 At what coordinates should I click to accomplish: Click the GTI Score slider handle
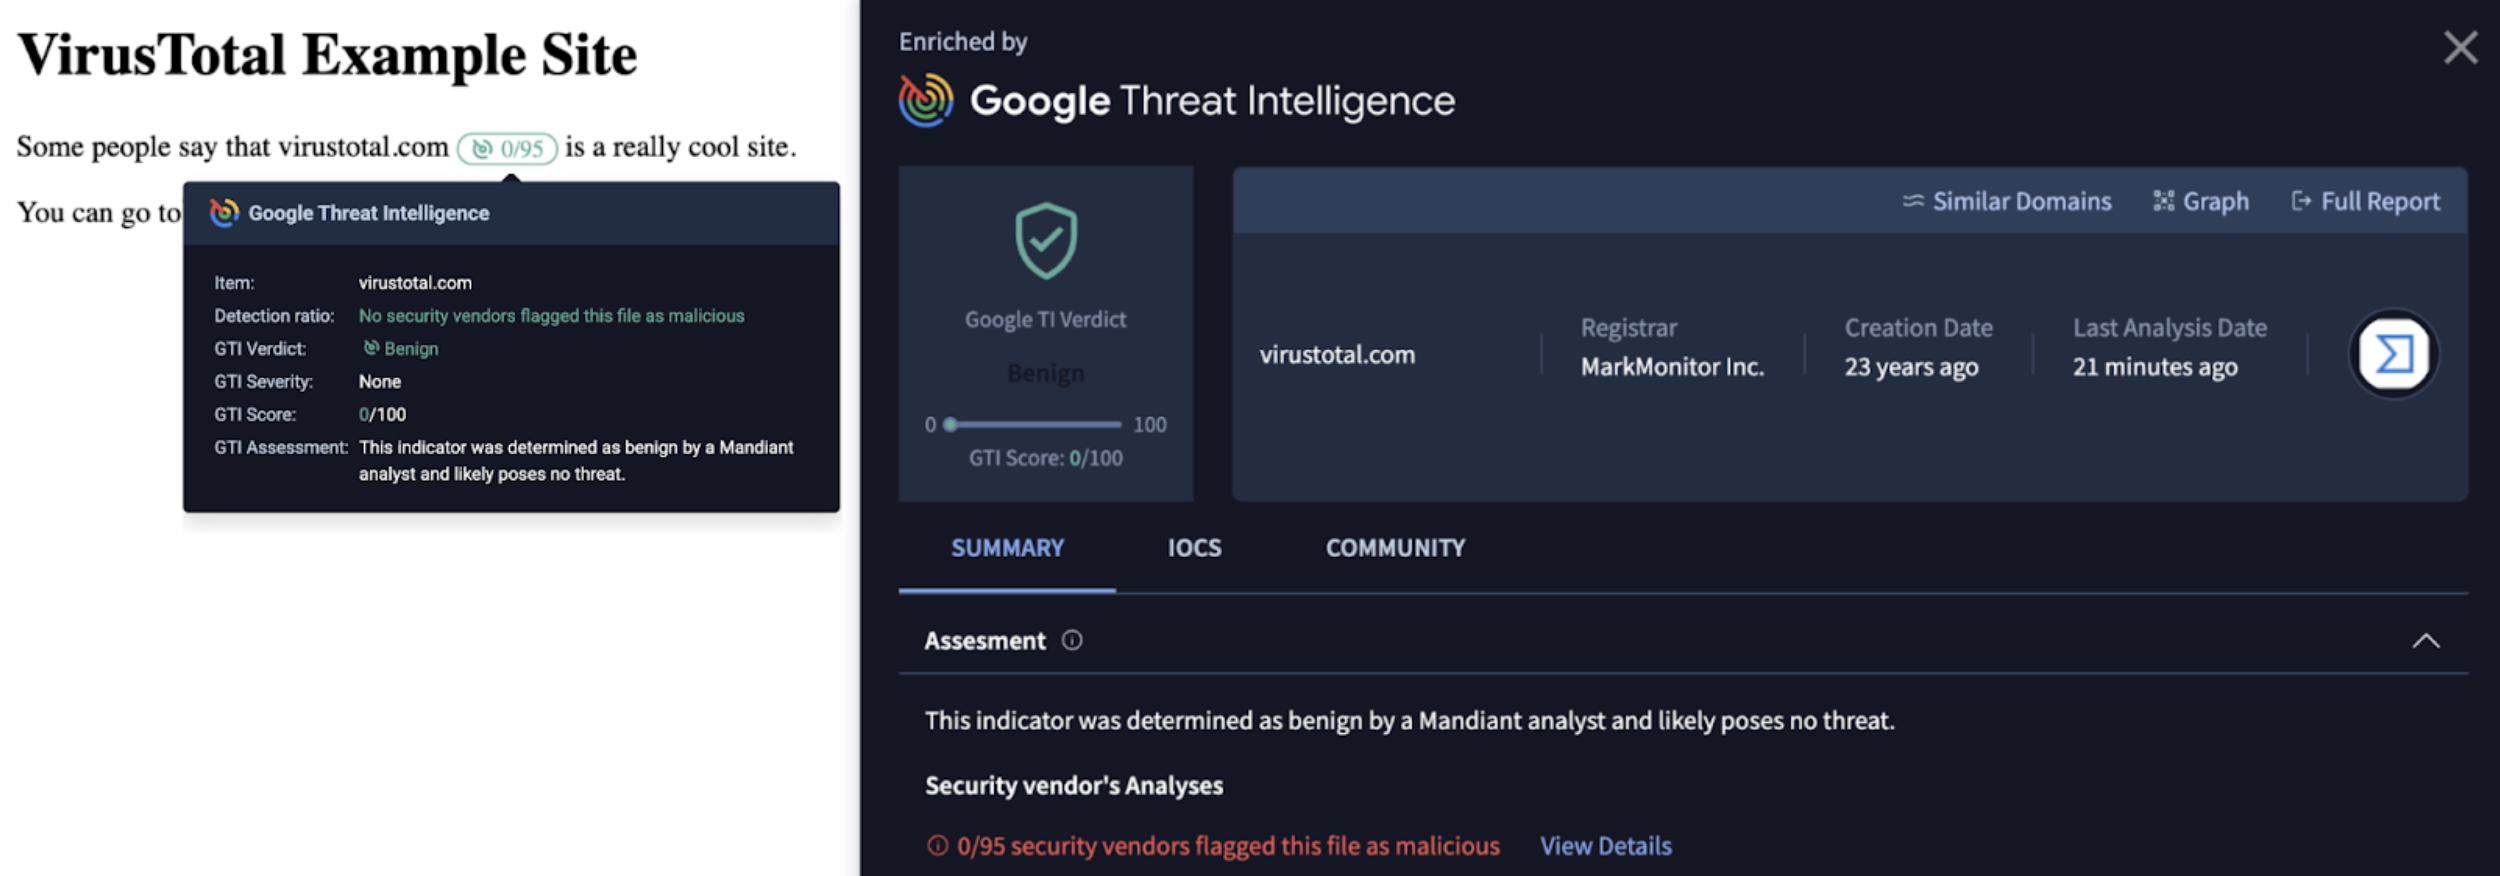click(951, 424)
